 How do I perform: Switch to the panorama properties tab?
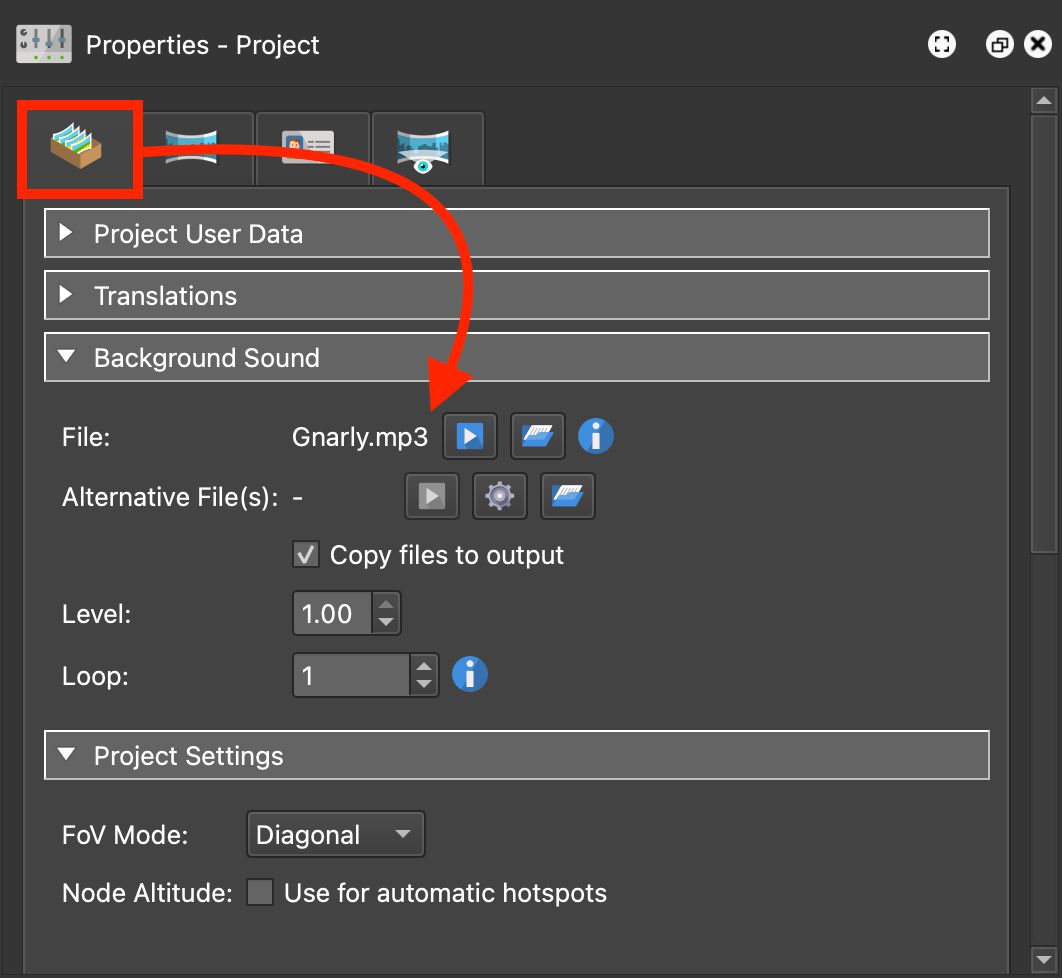pos(195,148)
